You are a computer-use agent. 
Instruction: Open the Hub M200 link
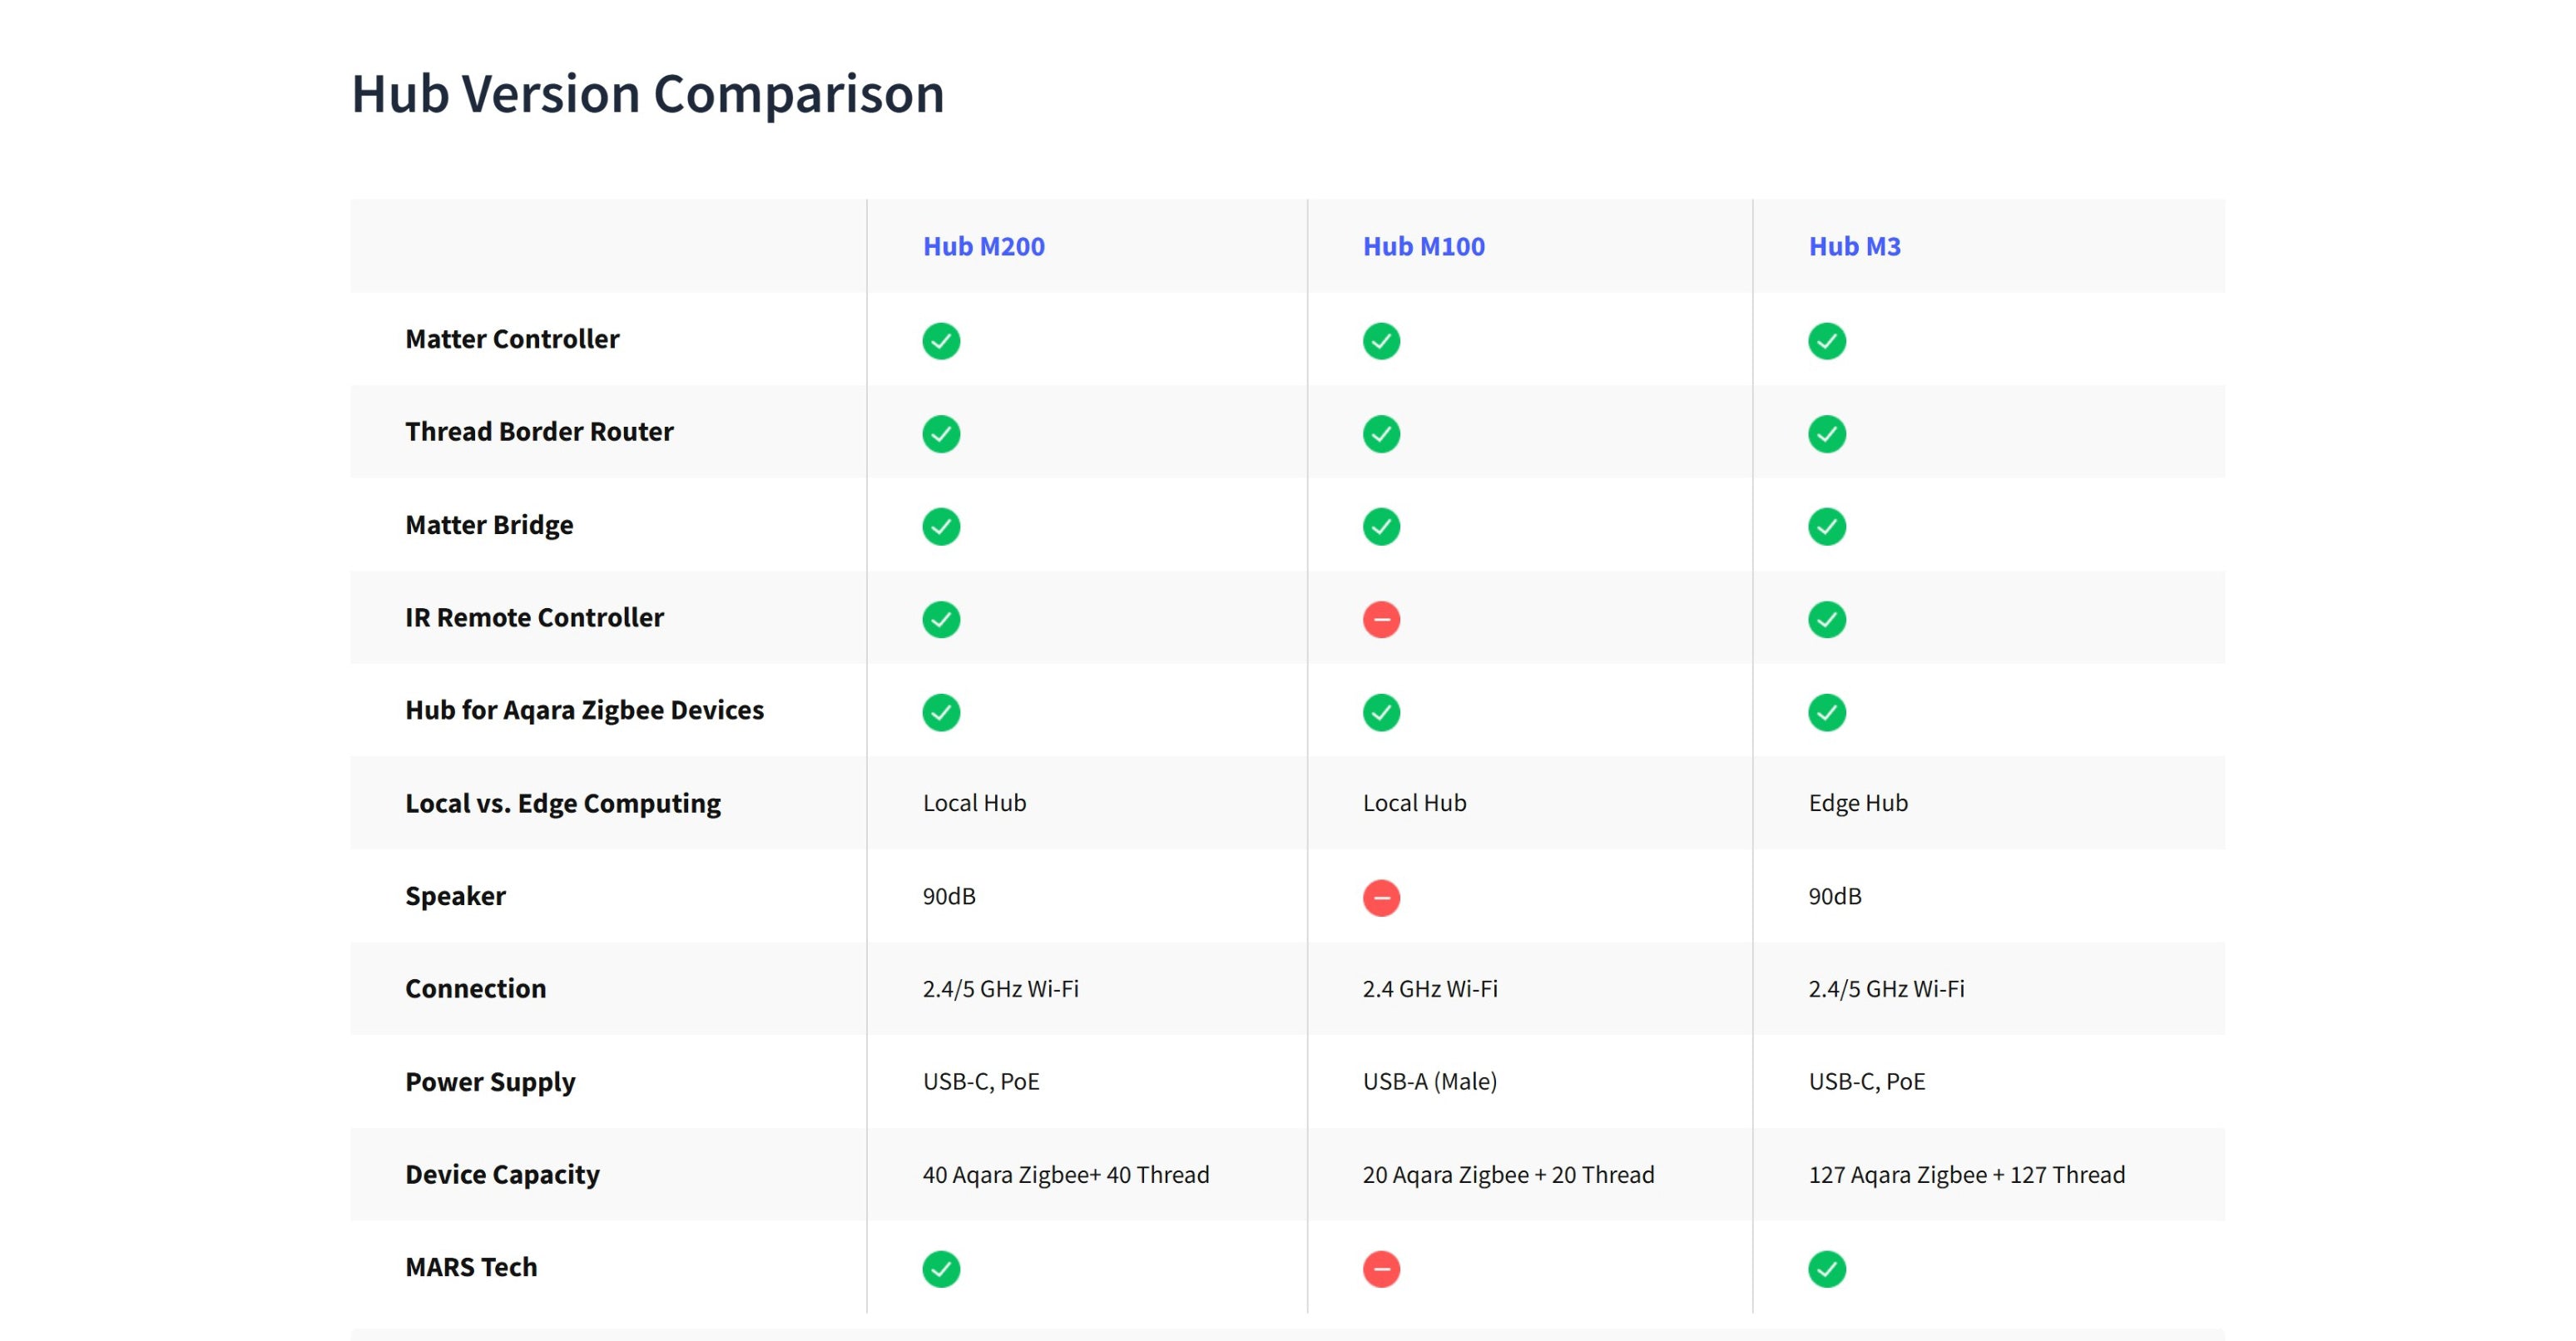(983, 246)
